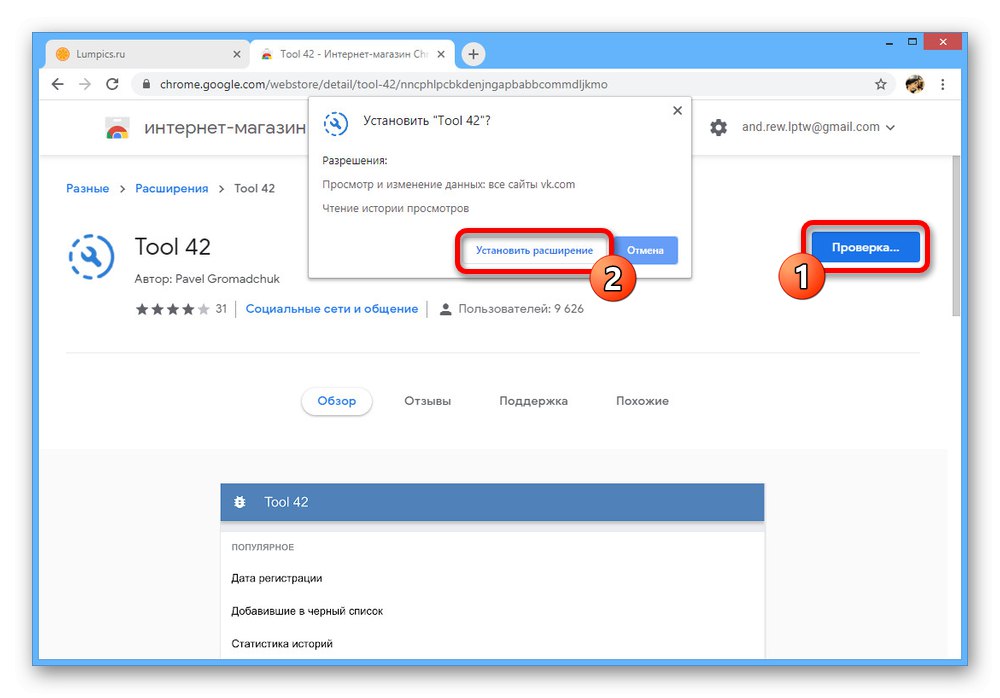The width and height of the screenshot is (1000, 698).
Task: Open the Chrome profile avatar
Action: click(915, 84)
